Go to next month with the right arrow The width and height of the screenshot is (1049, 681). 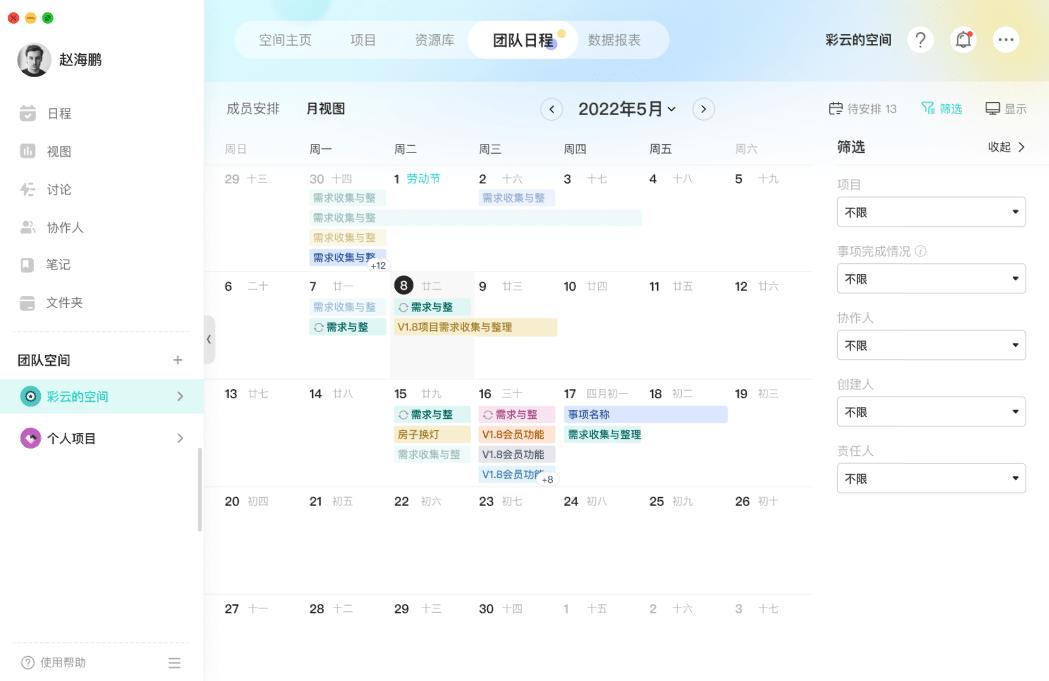coord(703,109)
